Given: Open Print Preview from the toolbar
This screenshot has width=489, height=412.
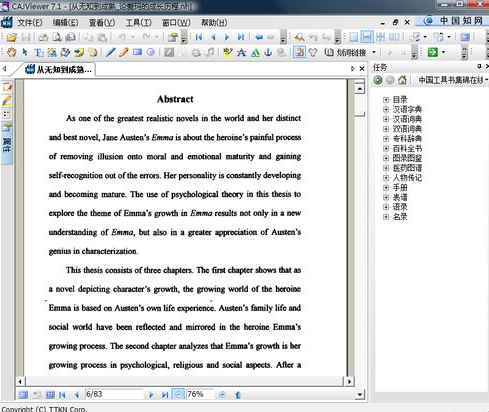Looking at the screenshot, I should (57, 37).
